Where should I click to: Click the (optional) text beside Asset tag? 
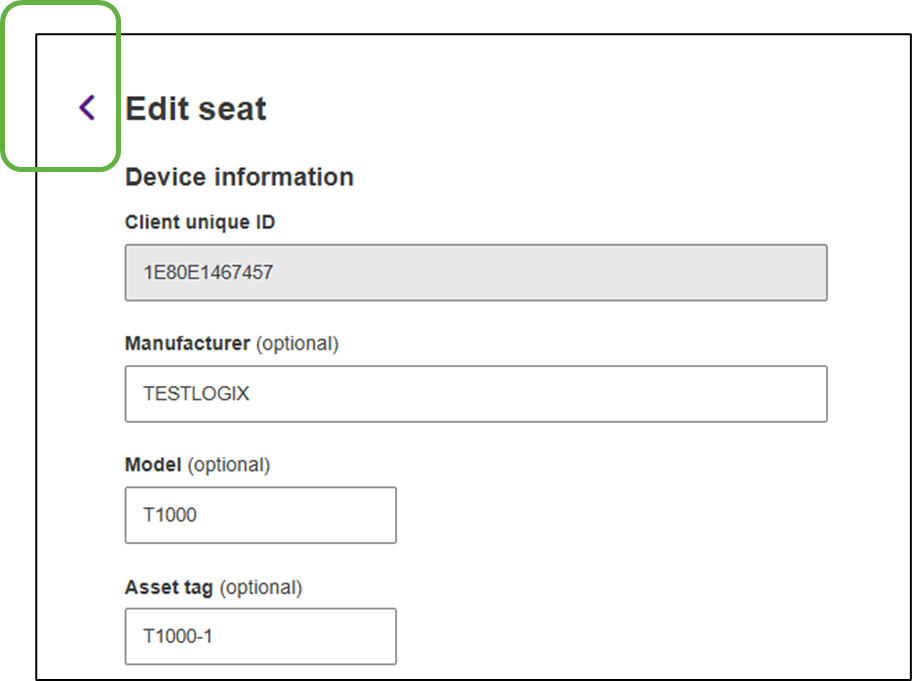(x=260, y=587)
